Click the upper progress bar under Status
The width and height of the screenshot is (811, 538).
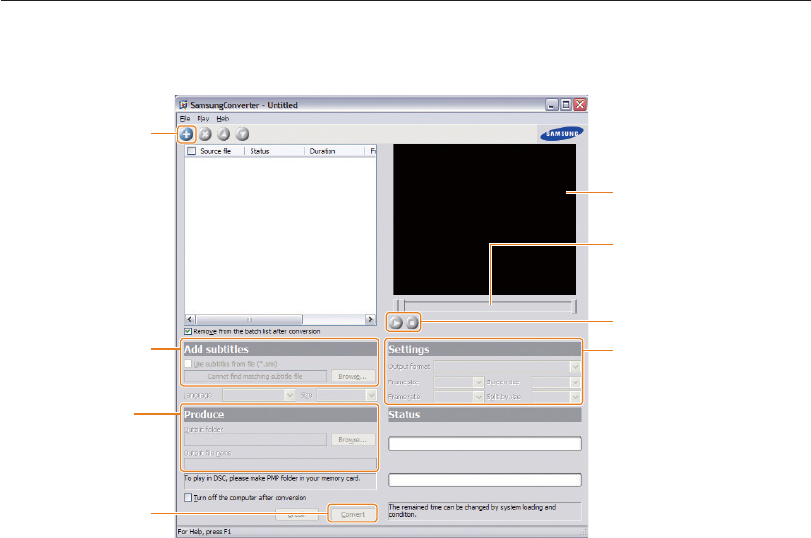[x=485, y=443]
